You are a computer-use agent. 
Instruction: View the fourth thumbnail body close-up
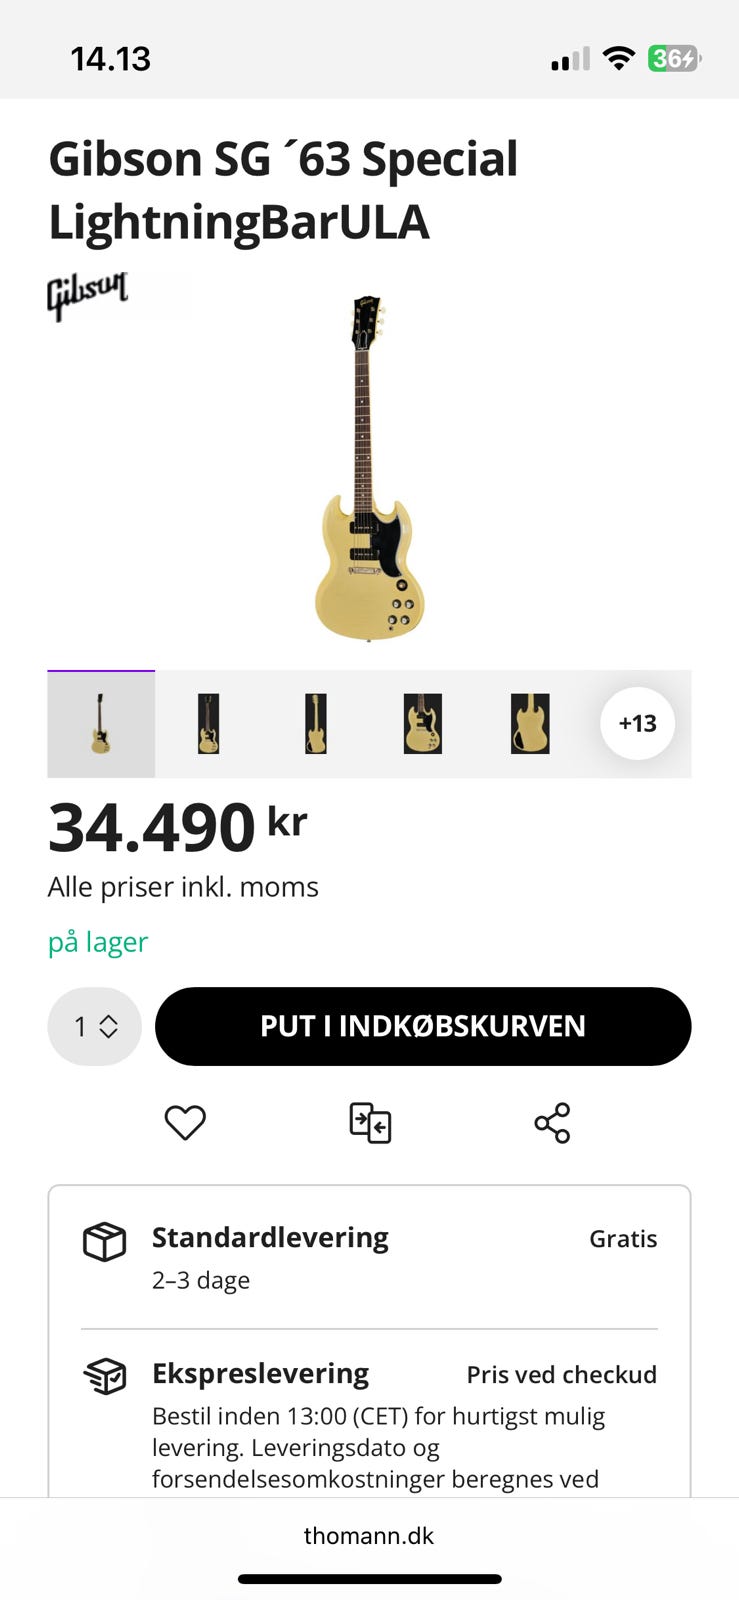(x=422, y=724)
